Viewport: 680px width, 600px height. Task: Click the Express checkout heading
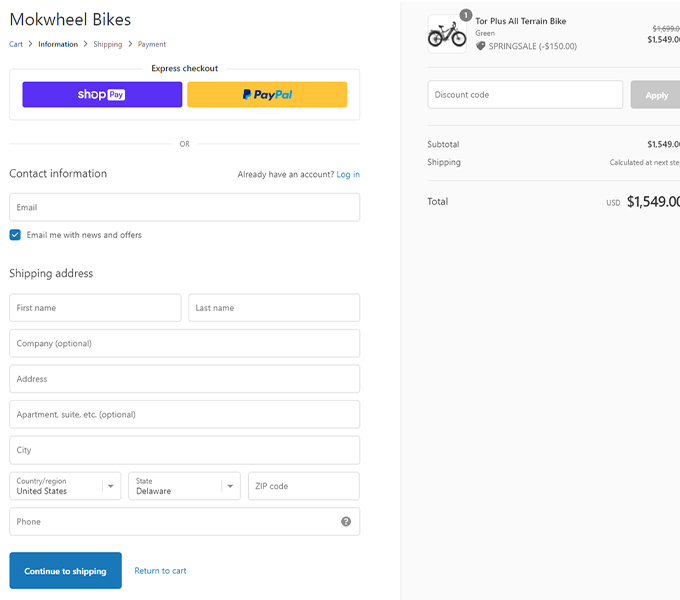[185, 68]
